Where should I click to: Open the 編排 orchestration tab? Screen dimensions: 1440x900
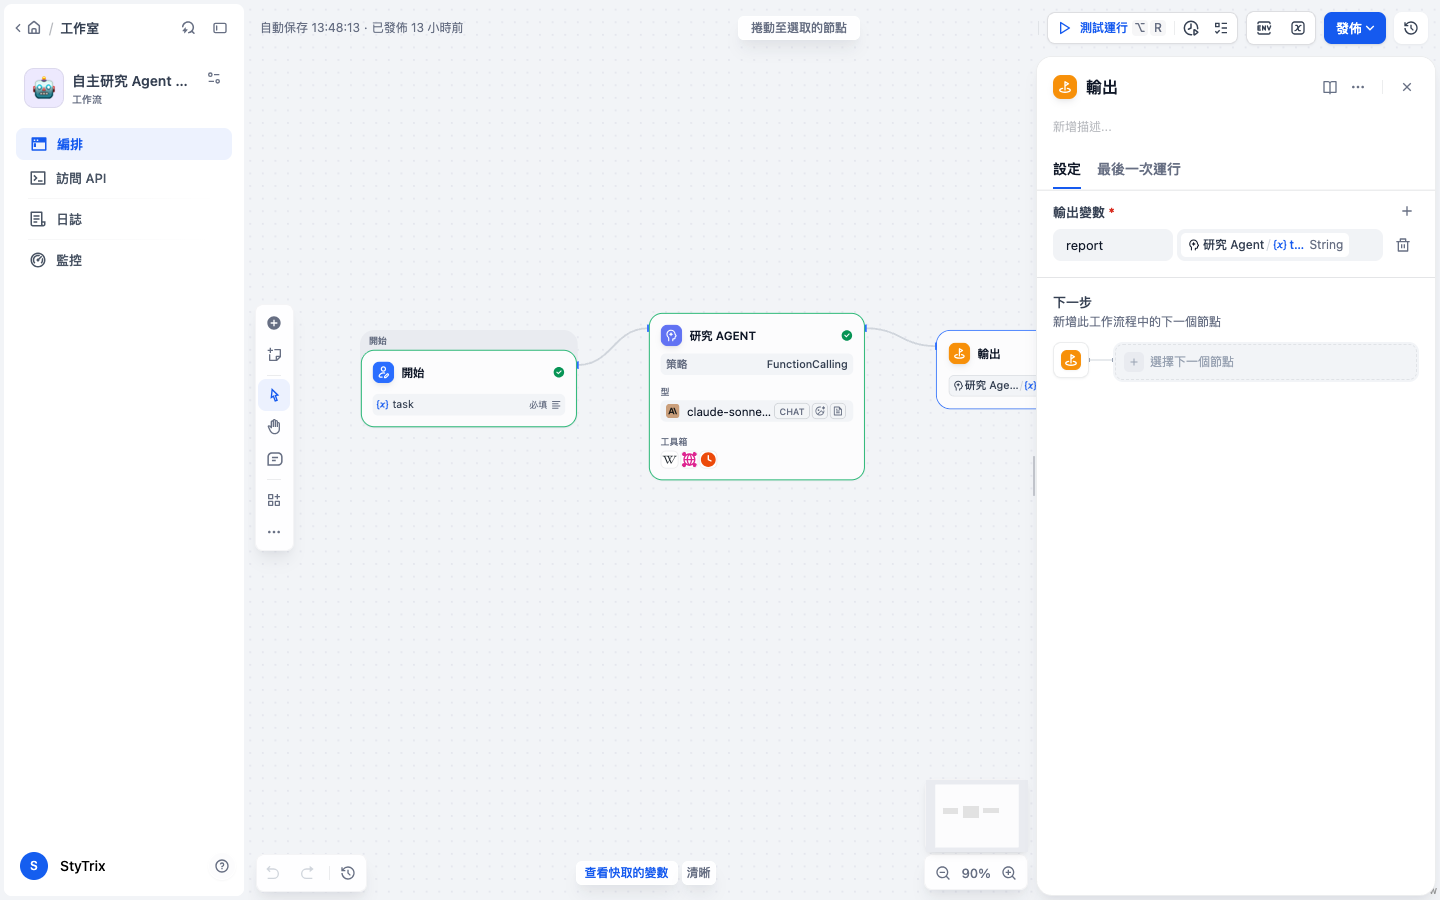pos(124,144)
